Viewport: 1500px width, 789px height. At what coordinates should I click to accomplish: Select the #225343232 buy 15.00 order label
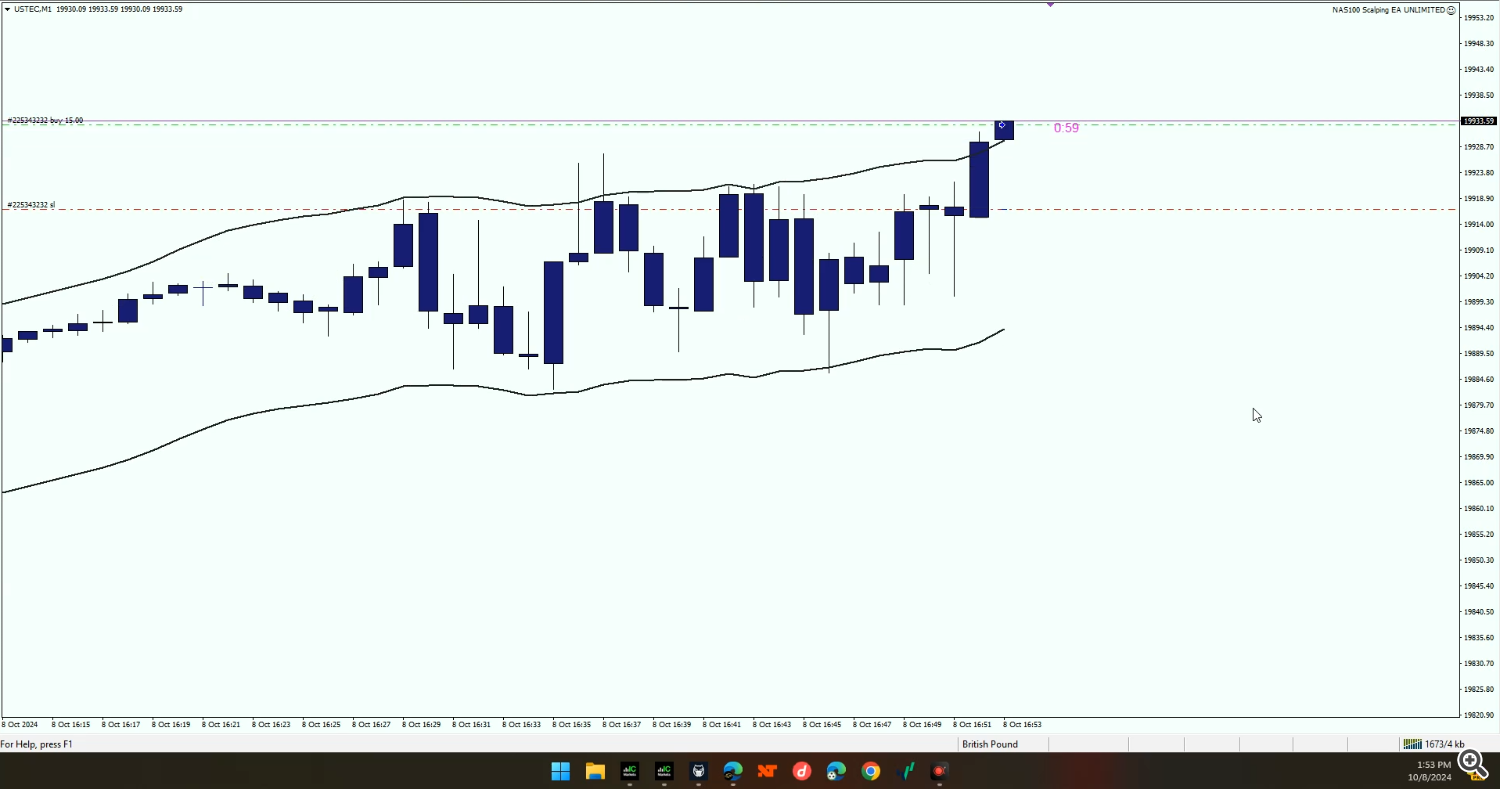[45, 120]
